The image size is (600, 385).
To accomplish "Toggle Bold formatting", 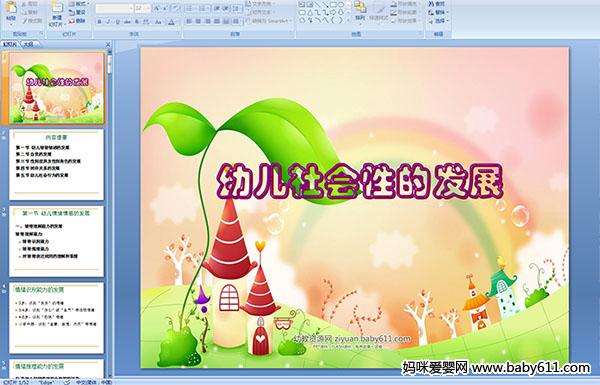I will pos(99,22).
